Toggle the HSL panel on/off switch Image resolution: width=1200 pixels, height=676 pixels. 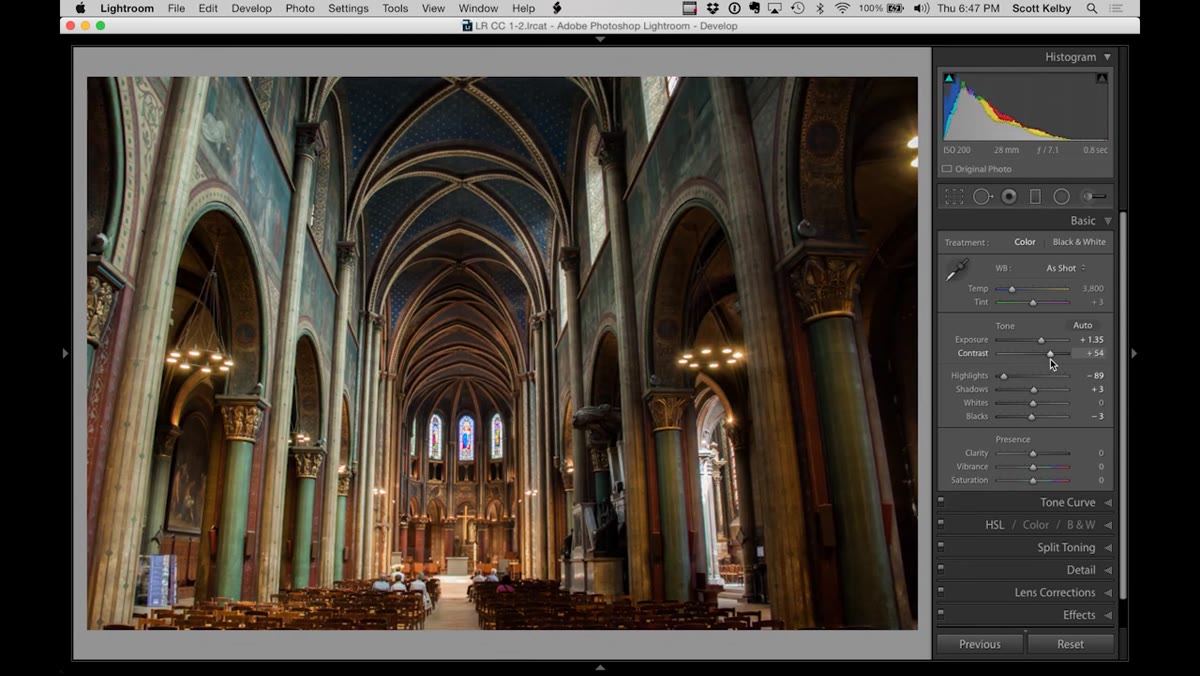[941, 525]
